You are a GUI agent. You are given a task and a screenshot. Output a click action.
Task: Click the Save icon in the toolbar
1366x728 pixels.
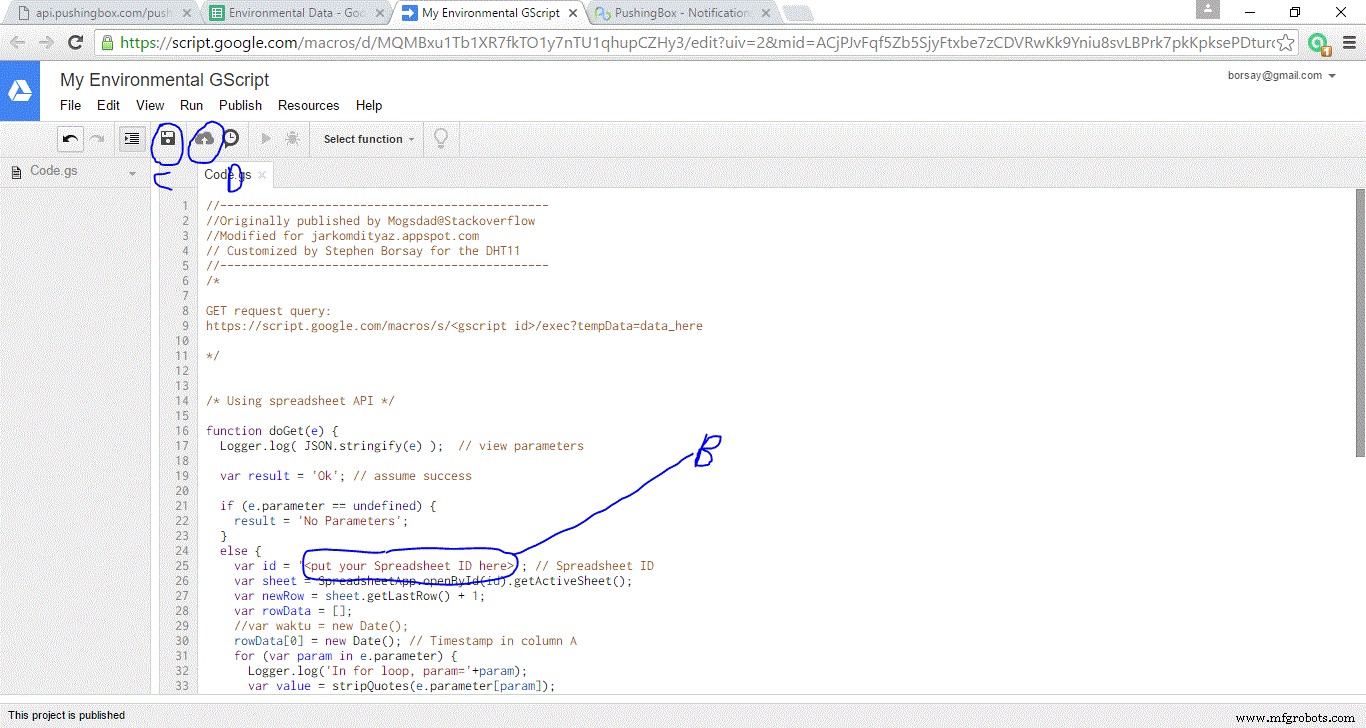167,138
